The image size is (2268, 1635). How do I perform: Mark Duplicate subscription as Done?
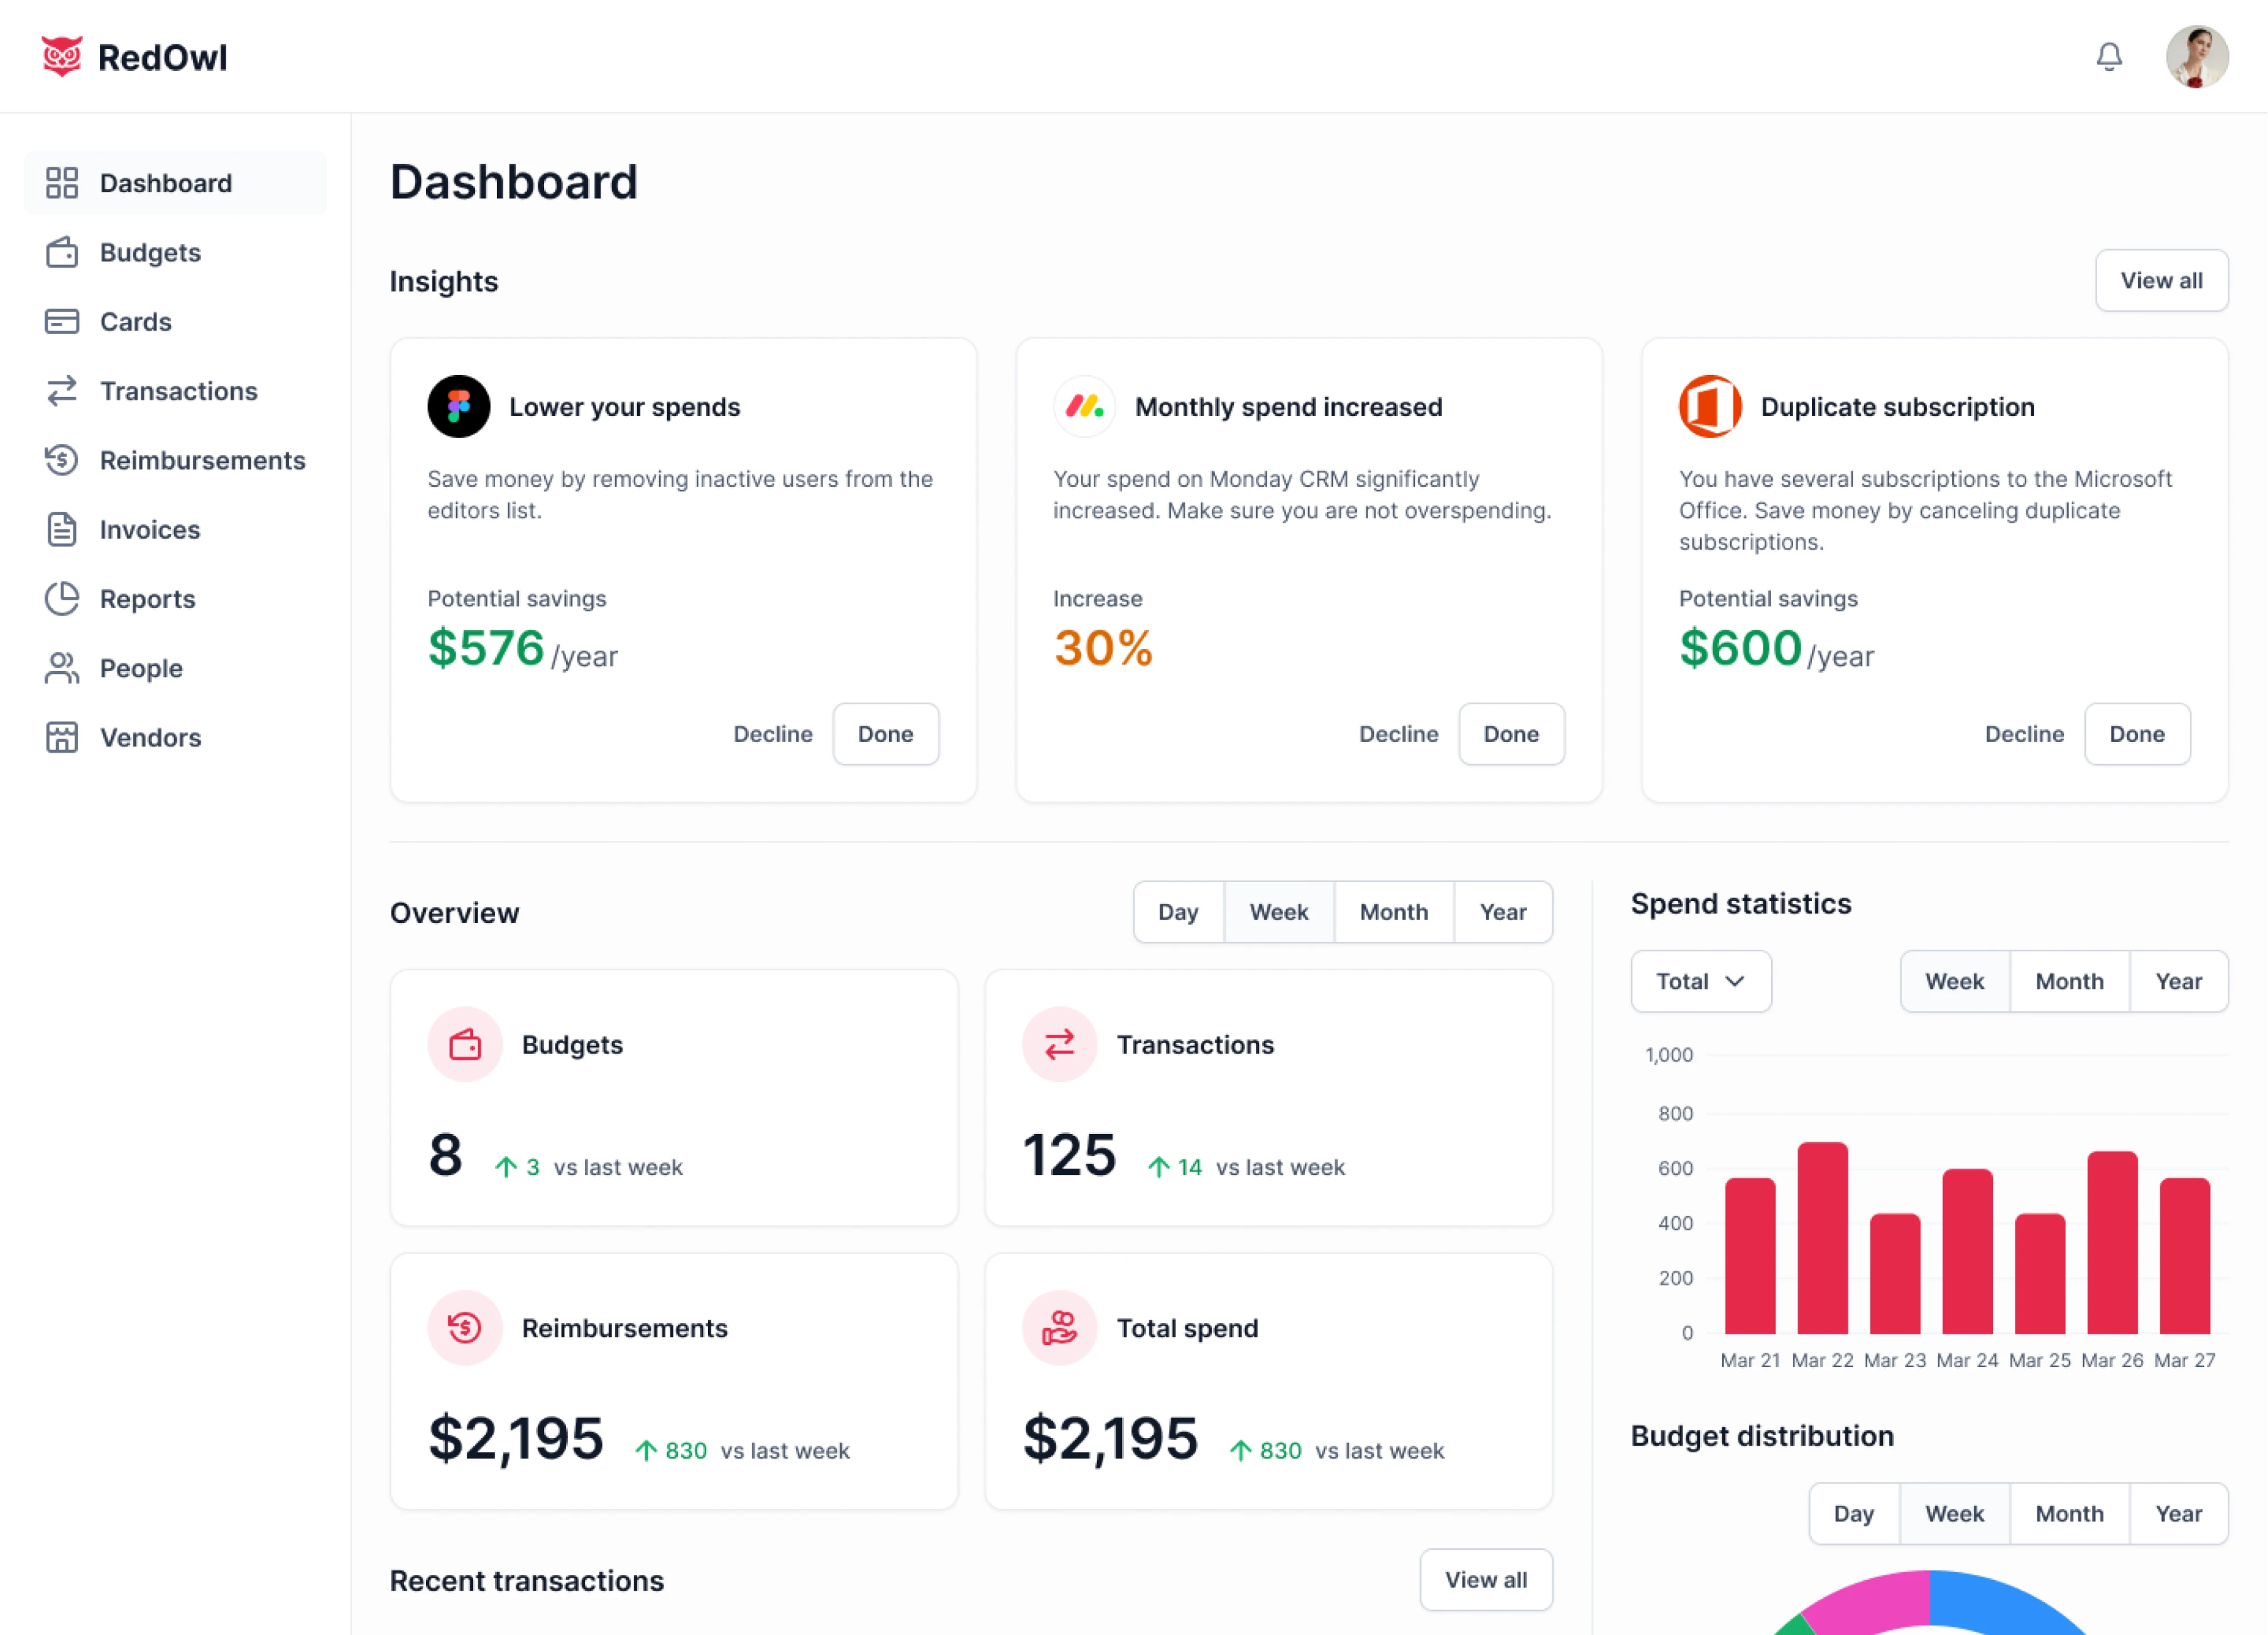click(2137, 734)
